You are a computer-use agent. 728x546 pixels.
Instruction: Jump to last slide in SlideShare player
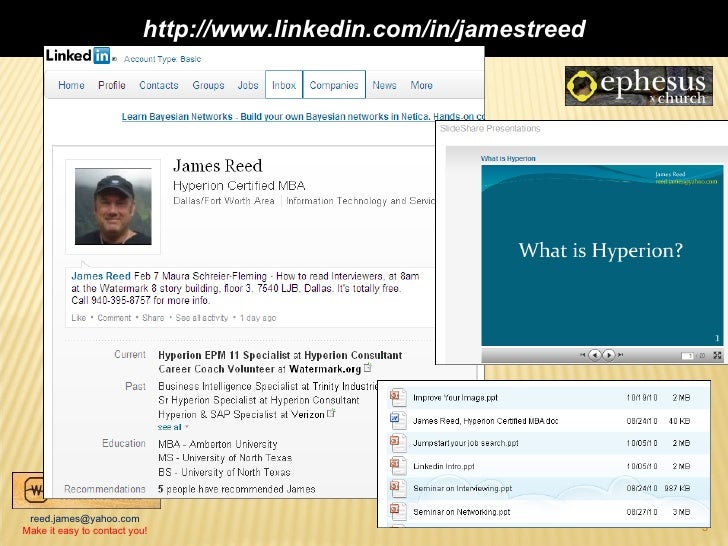click(621, 355)
